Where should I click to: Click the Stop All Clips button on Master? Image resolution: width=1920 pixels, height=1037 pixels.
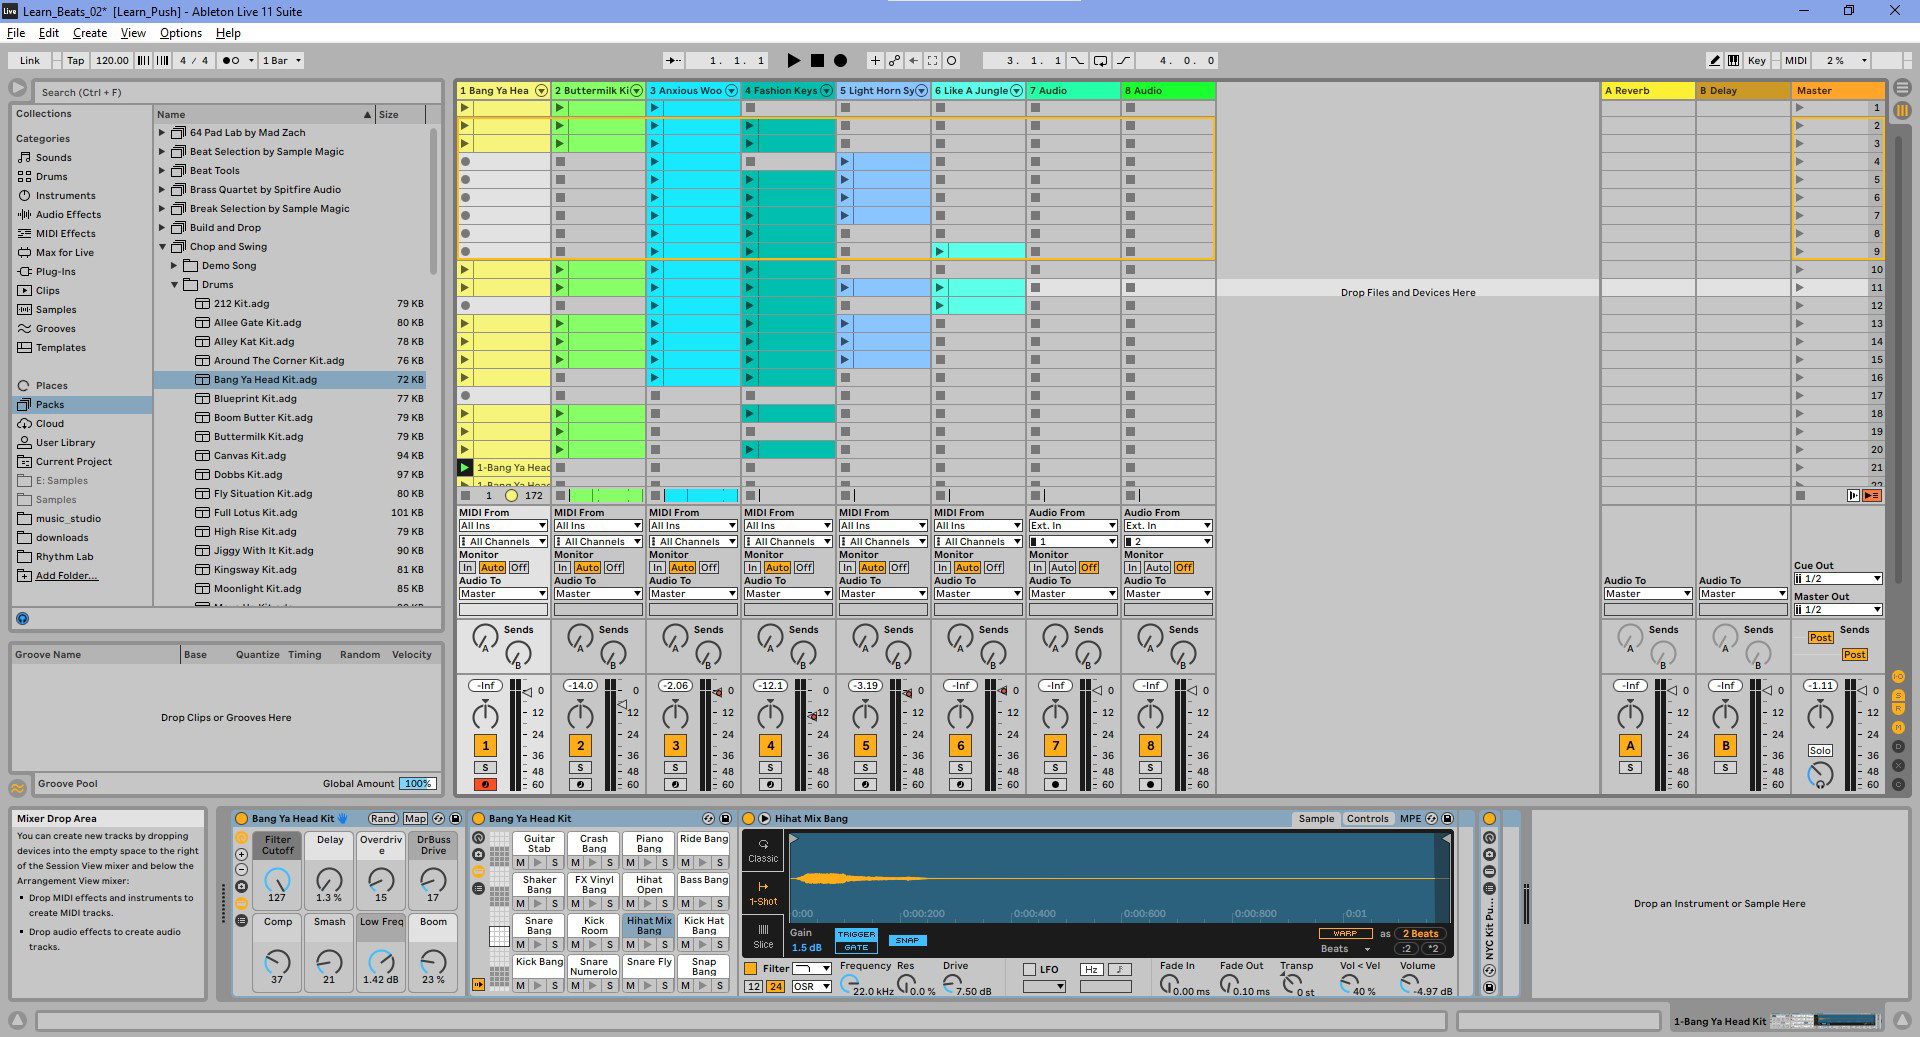1800,495
